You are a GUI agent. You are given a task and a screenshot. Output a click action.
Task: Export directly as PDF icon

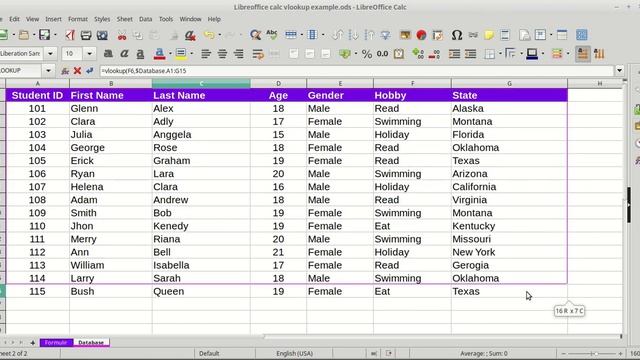point(70,35)
